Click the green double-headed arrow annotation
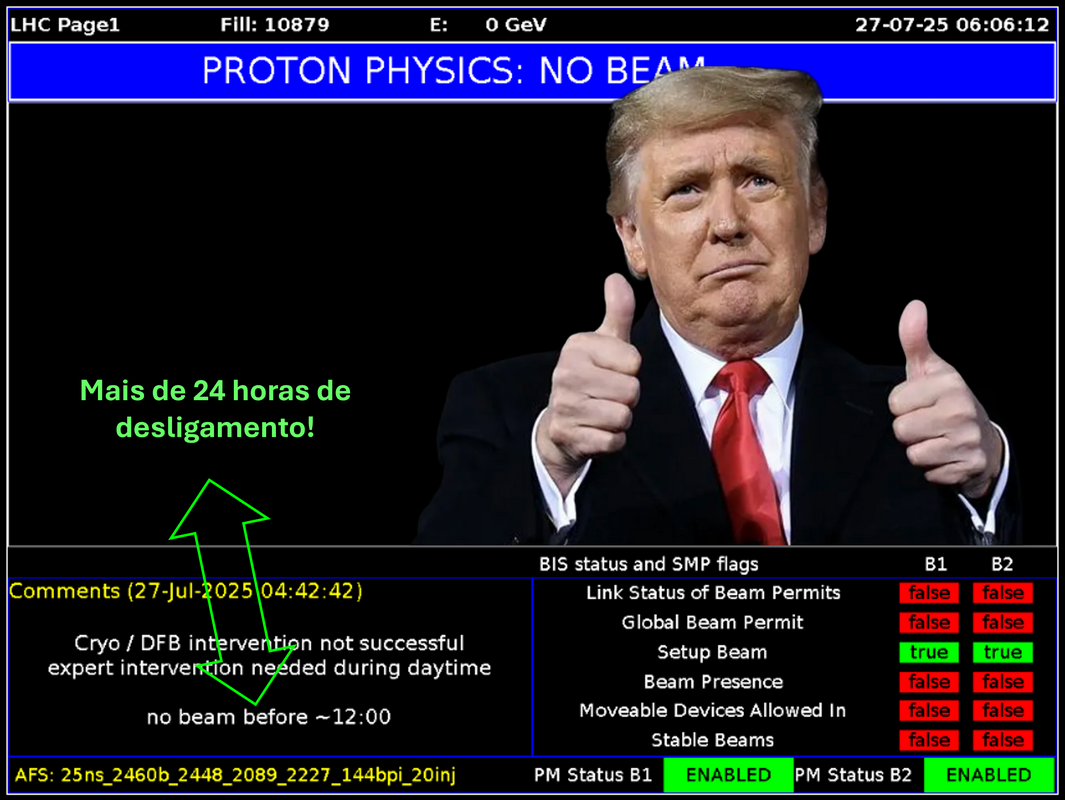The height and width of the screenshot is (800, 1065). 220,590
